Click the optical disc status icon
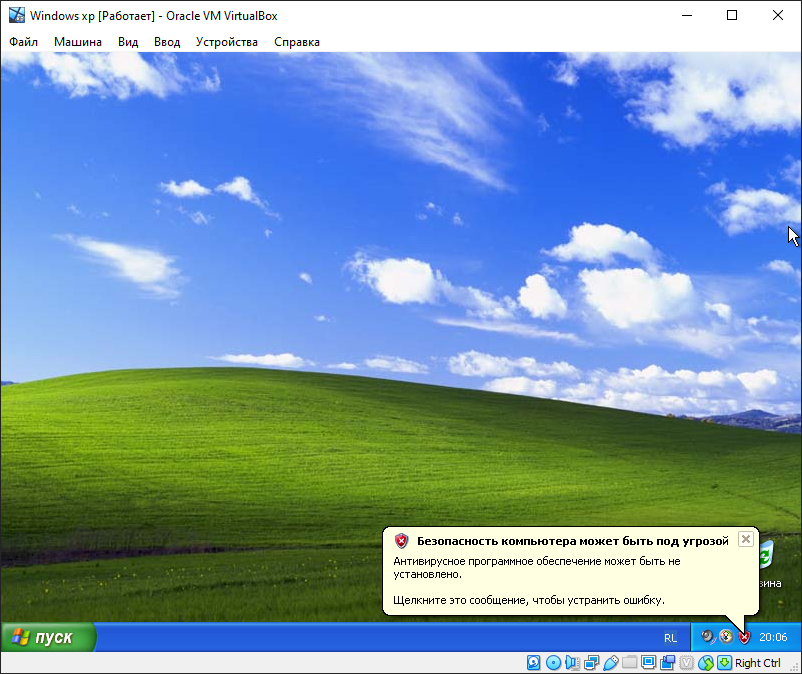The width and height of the screenshot is (802, 674). [x=553, y=663]
